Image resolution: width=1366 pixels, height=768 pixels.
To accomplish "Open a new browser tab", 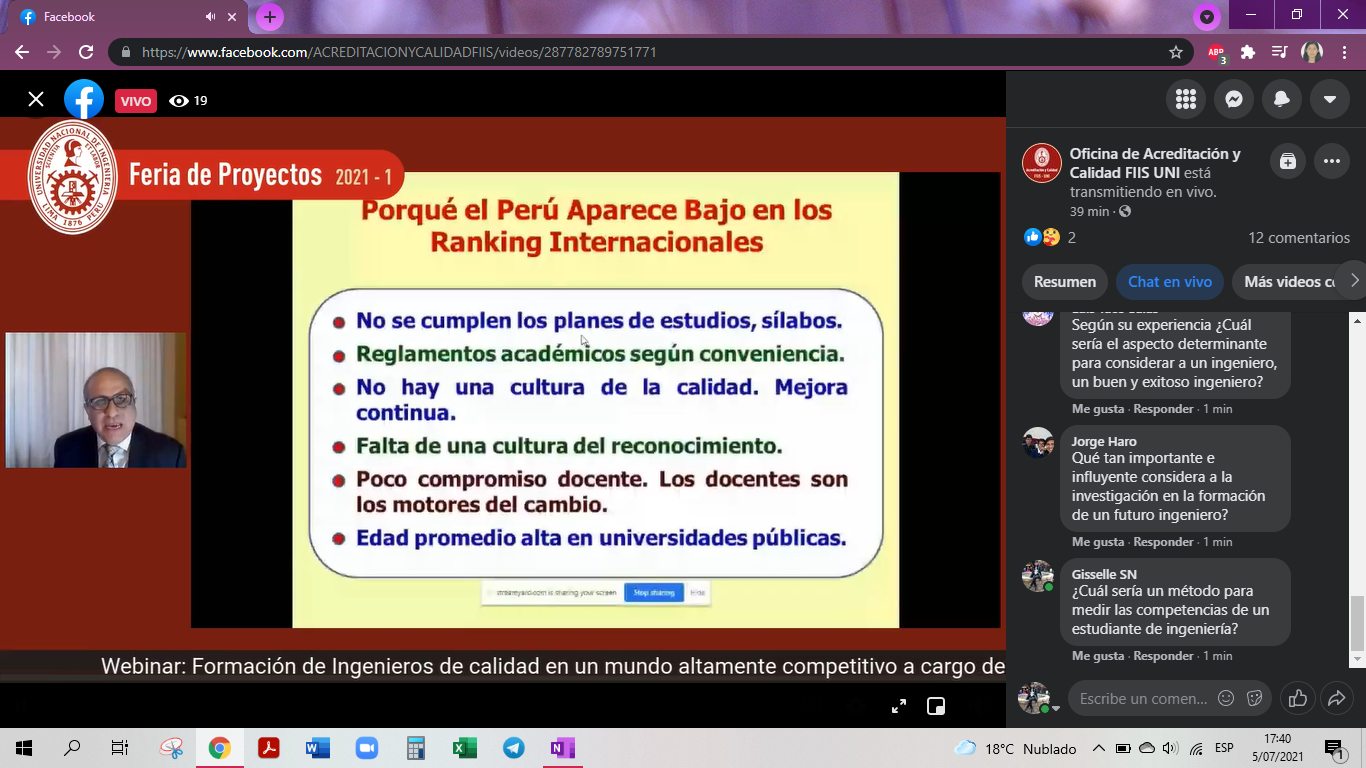I will click(270, 17).
